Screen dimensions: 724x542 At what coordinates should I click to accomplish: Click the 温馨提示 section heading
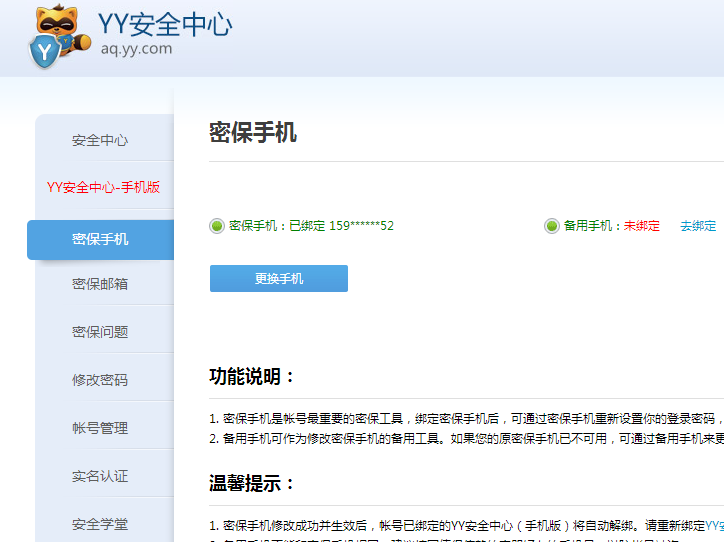[251, 483]
